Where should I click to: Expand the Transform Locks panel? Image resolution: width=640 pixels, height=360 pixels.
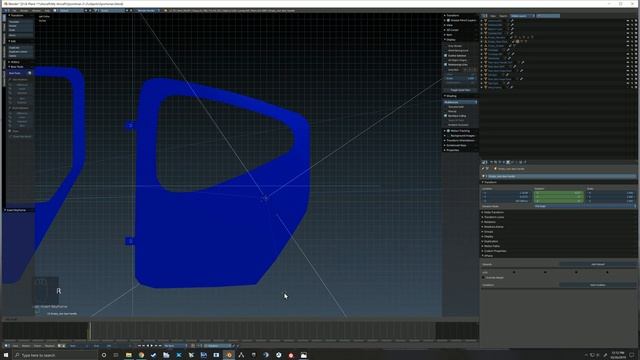click(493, 217)
